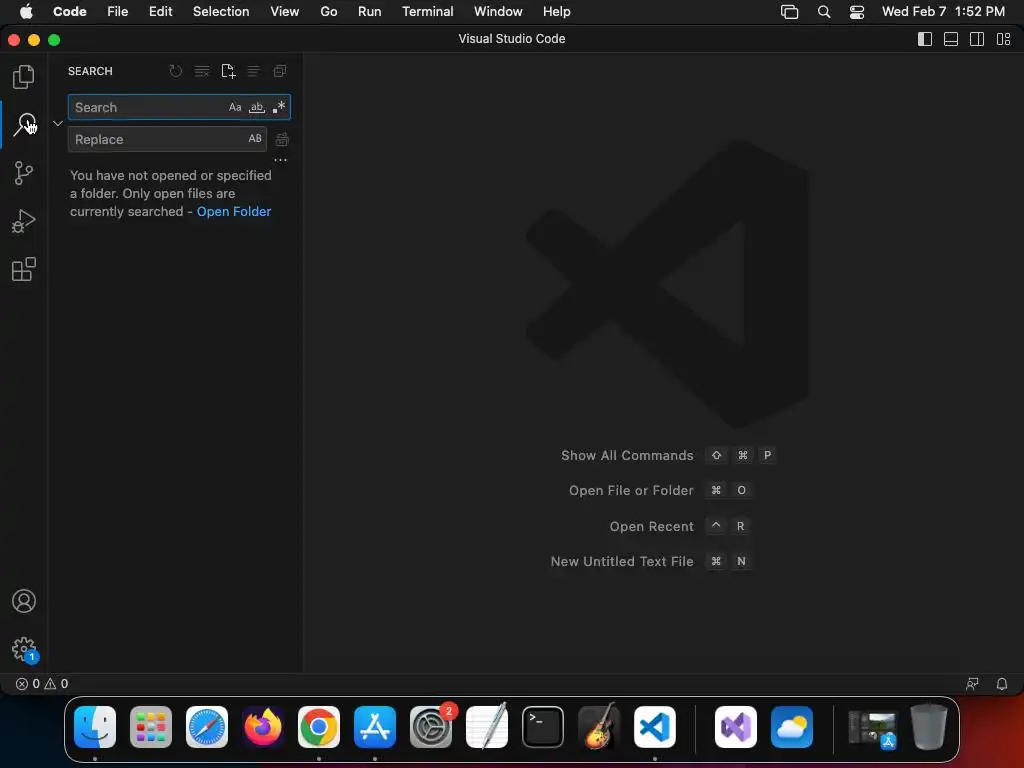Launch Google Chrome from the Dock
This screenshot has height=768, width=1024.
tap(319, 727)
